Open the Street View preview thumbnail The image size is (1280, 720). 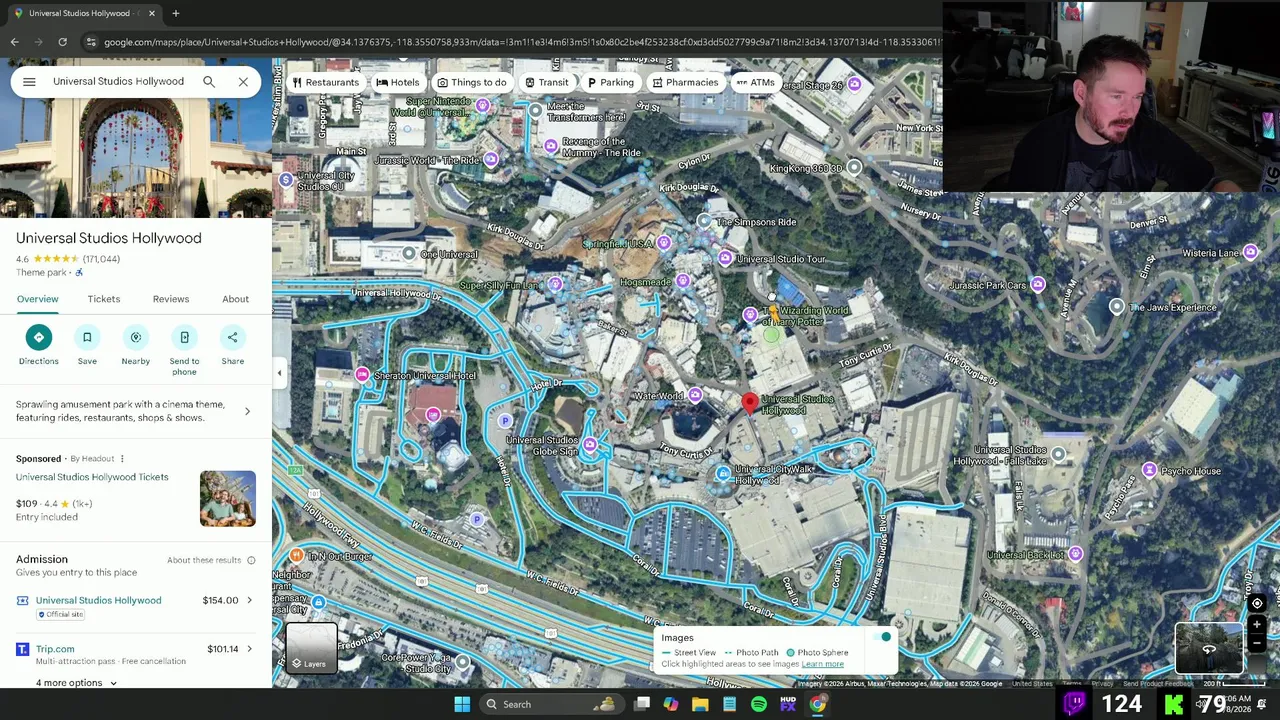pos(1208,648)
